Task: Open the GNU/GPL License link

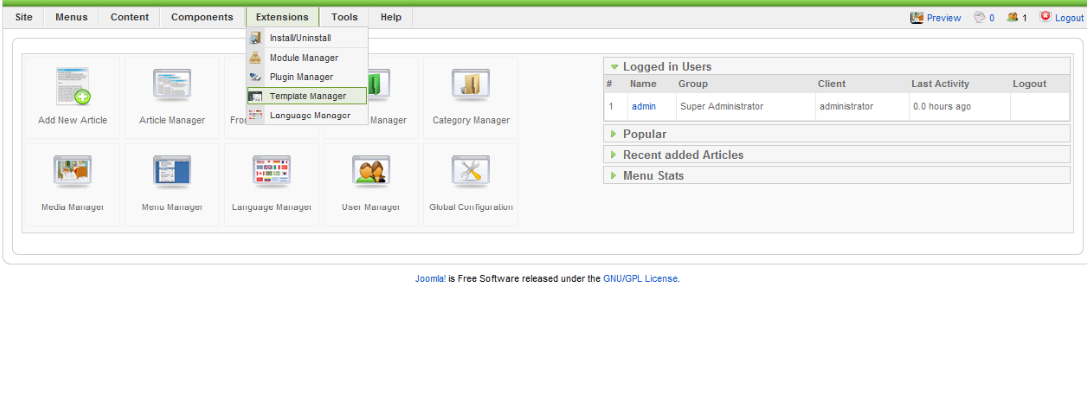Action: (641, 279)
